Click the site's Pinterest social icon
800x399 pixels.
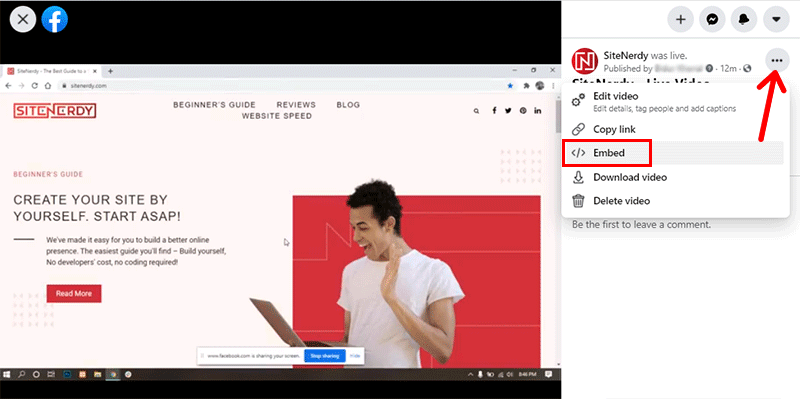(x=523, y=111)
